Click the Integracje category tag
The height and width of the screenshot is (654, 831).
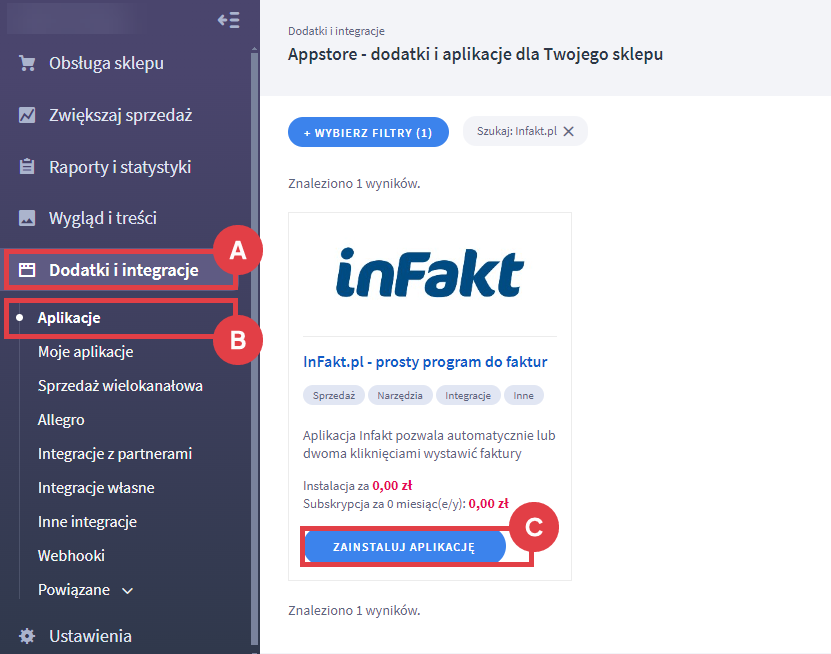(x=468, y=395)
